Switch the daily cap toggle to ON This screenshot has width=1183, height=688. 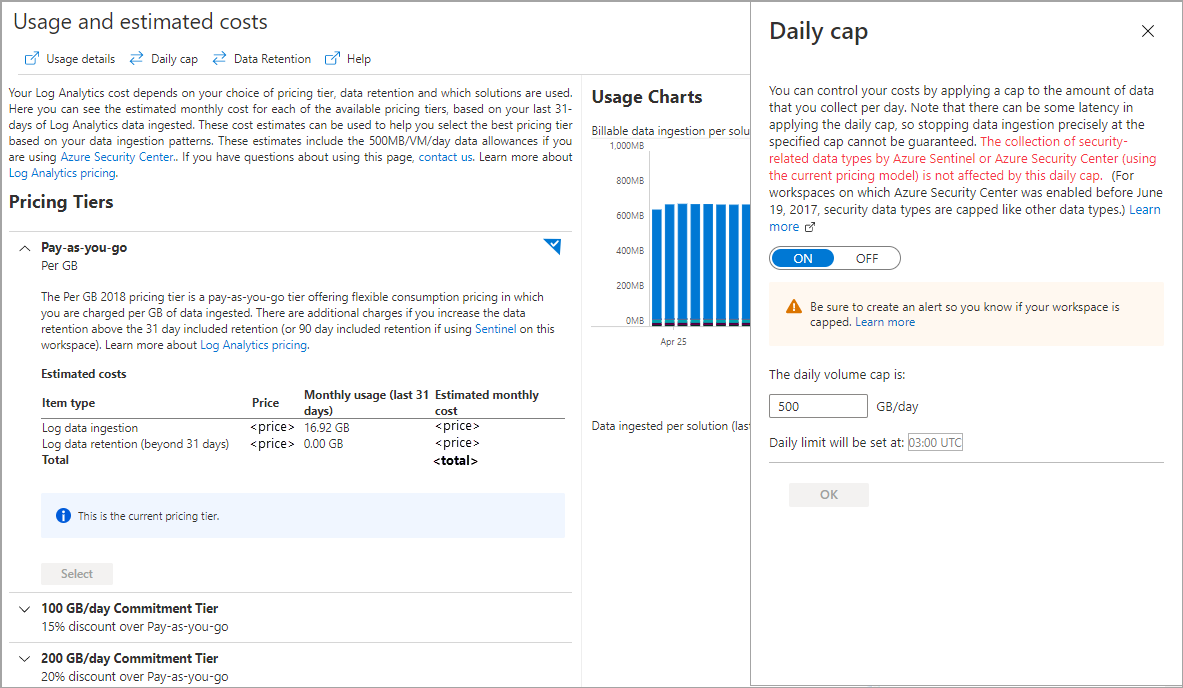pyautogui.click(x=803, y=259)
